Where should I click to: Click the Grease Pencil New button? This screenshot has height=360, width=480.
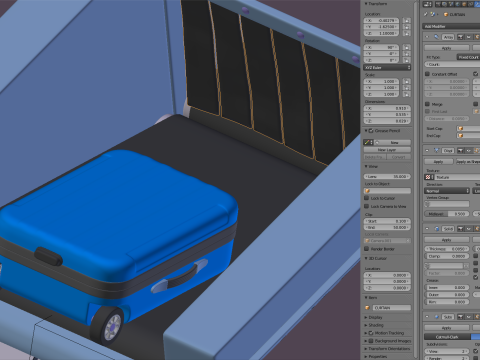click(x=394, y=142)
